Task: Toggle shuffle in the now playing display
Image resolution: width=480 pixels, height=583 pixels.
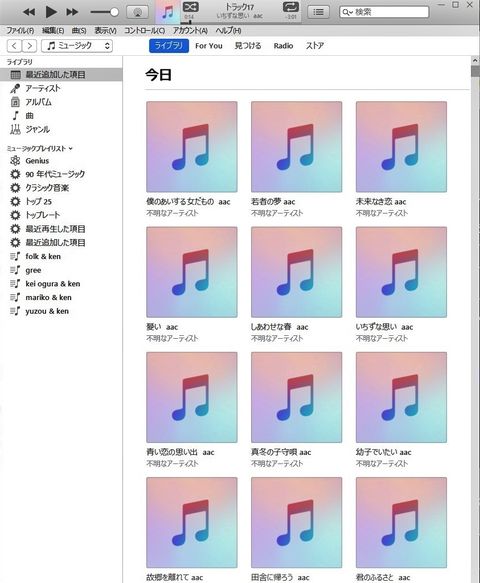Action: click(190, 7)
